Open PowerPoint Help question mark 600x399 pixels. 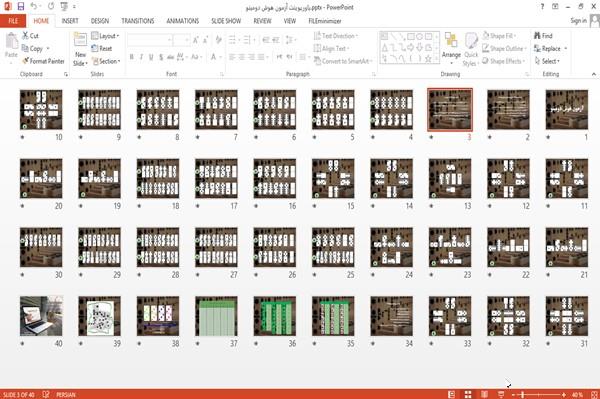click(542, 7)
